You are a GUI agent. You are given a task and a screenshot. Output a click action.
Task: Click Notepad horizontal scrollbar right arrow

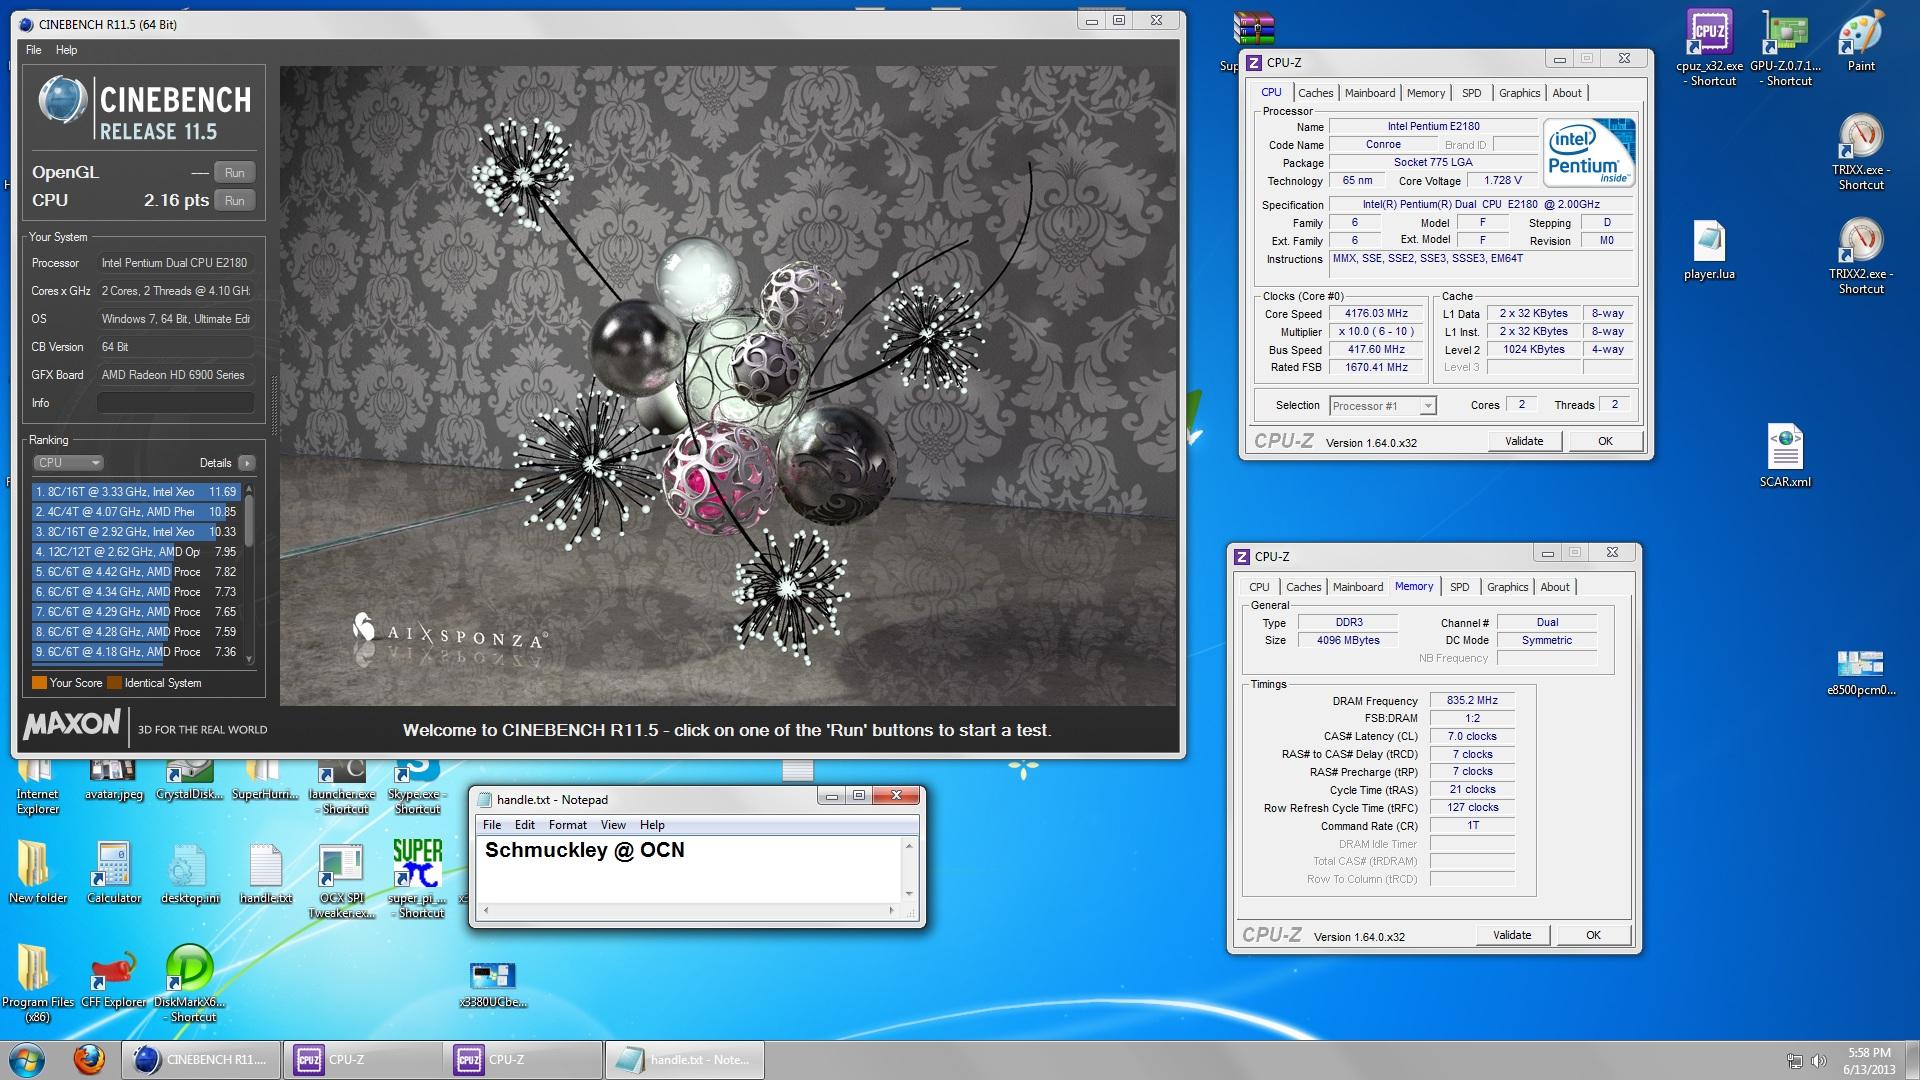[x=892, y=911]
